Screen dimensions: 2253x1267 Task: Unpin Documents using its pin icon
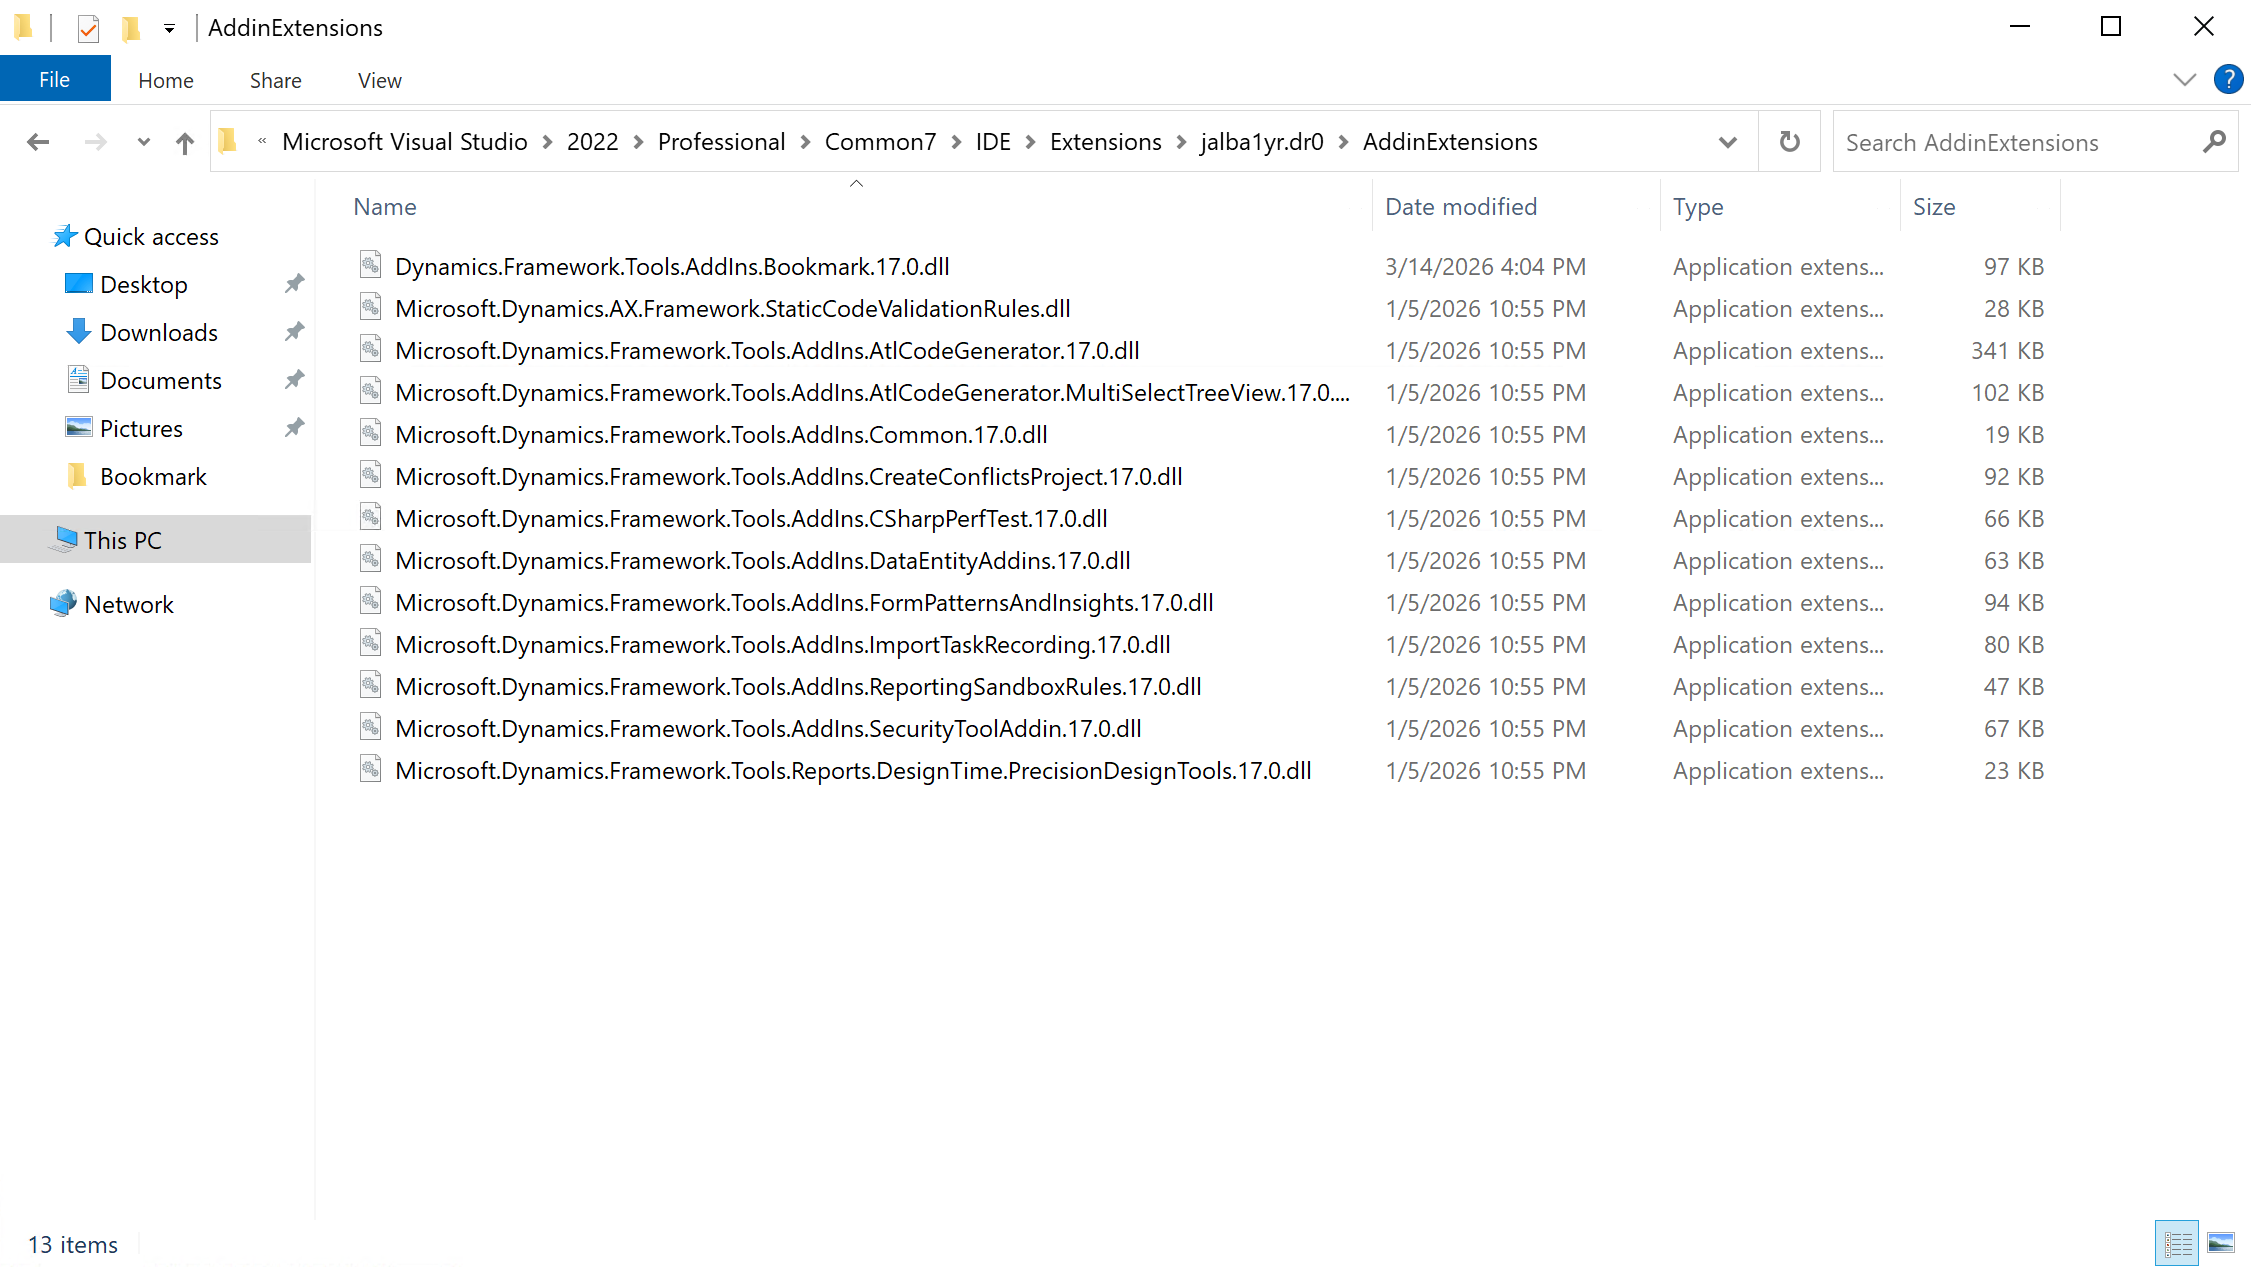294,380
